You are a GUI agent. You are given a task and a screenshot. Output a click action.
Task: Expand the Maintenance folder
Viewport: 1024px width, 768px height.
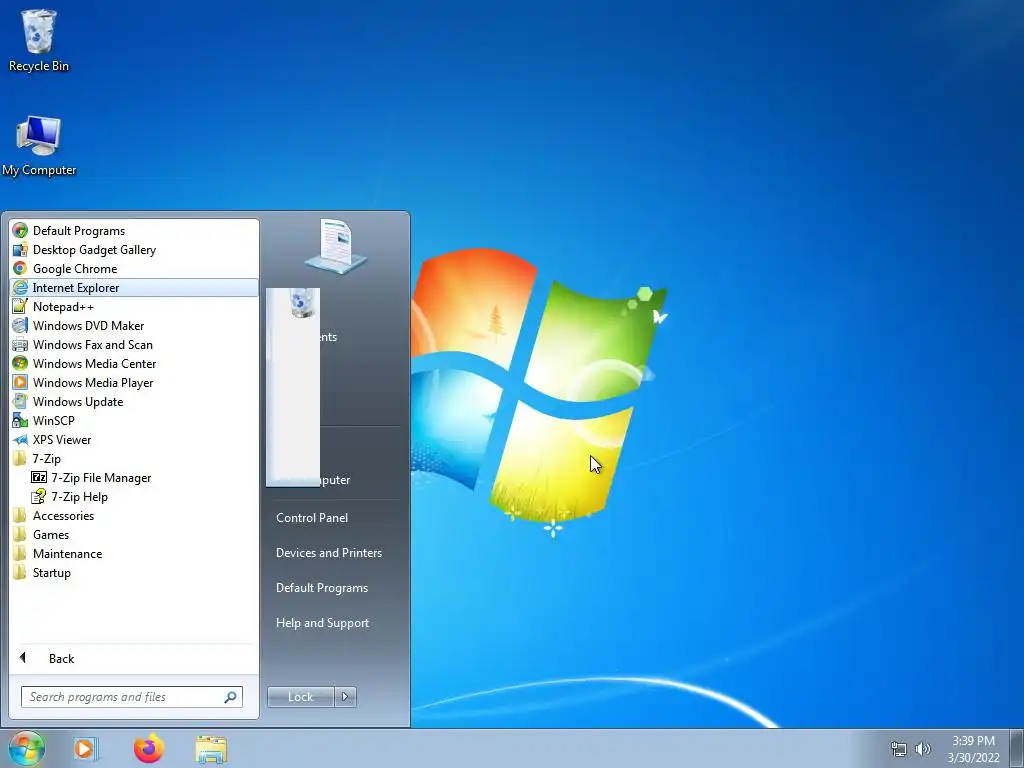pos(67,553)
